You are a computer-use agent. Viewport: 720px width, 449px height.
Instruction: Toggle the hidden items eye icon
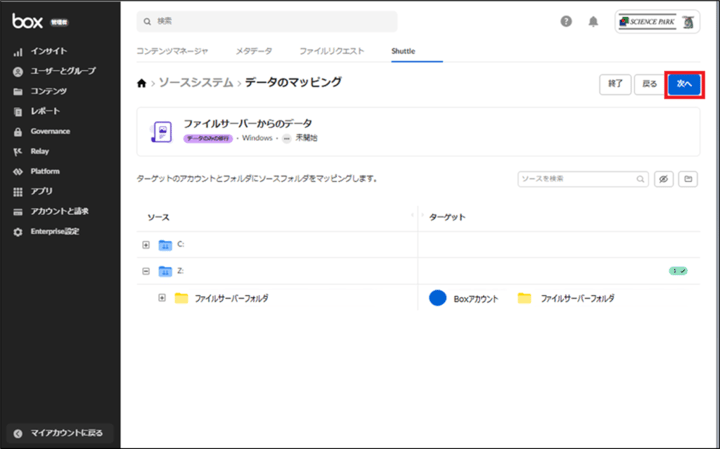tap(663, 179)
